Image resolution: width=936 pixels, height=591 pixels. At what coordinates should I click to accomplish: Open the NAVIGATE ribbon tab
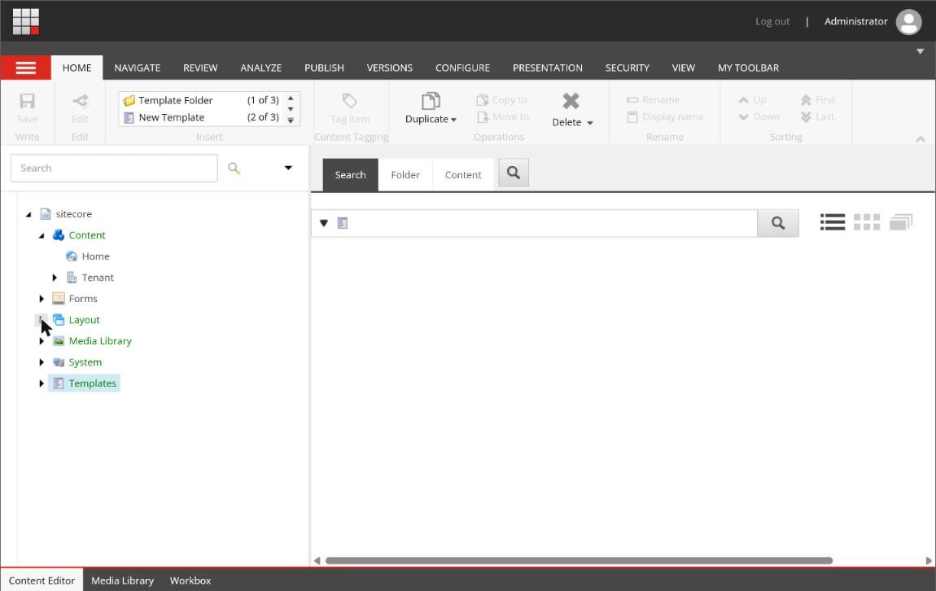tap(137, 68)
